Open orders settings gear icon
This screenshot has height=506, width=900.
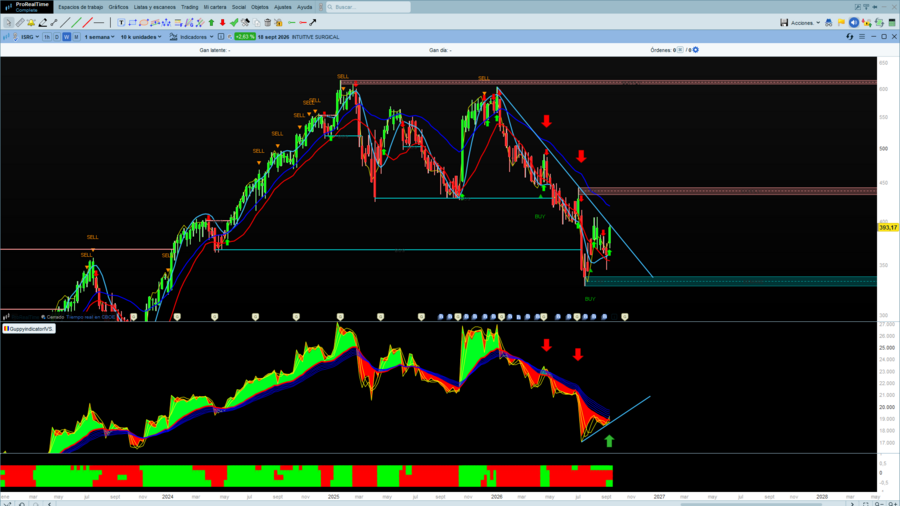696,50
